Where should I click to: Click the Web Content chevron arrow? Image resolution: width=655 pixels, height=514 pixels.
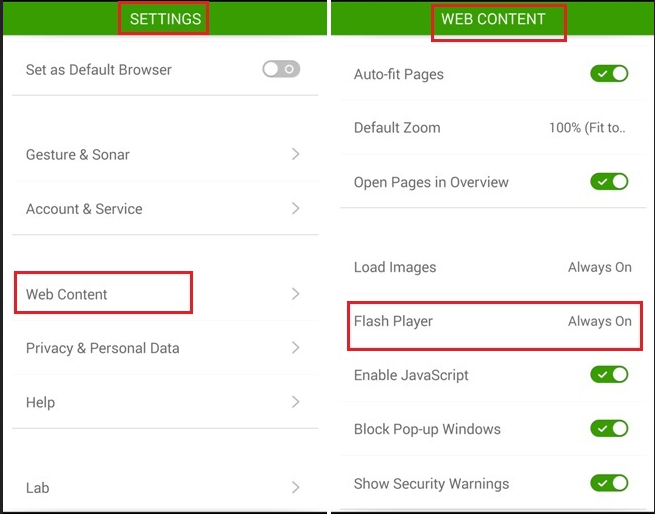pyautogui.click(x=295, y=294)
